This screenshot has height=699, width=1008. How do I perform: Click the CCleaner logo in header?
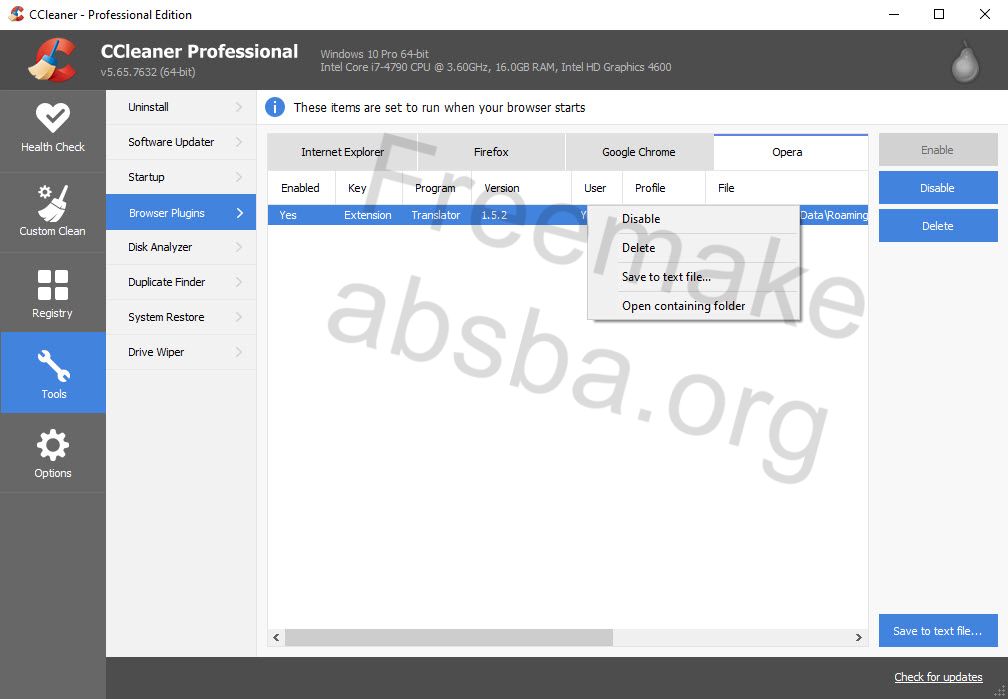coord(51,60)
